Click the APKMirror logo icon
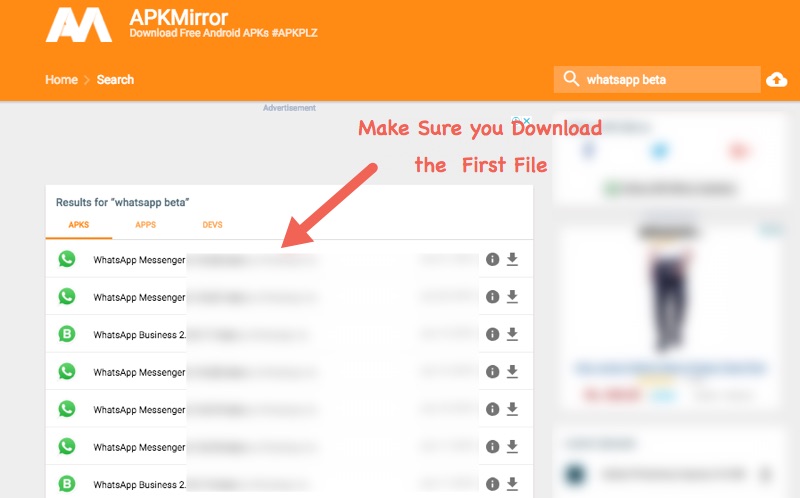The width and height of the screenshot is (800, 498). (79, 24)
